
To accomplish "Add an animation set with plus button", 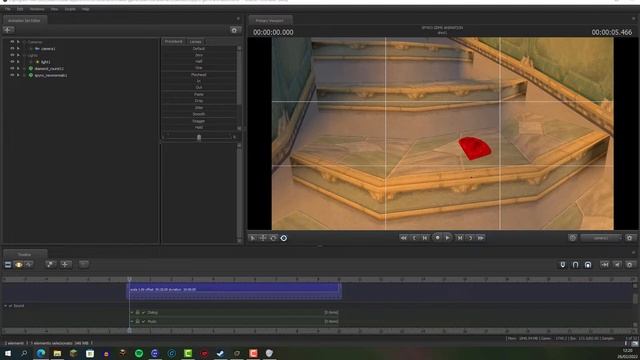I will pyautogui.click(x=8, y=30).
